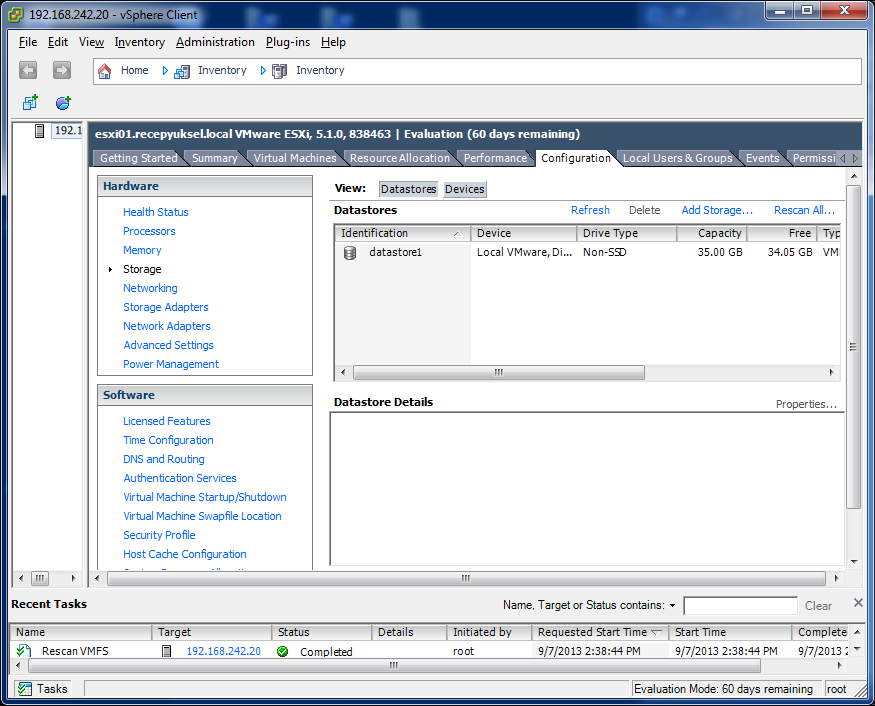Click the Add Storage link

click(717, 210)
